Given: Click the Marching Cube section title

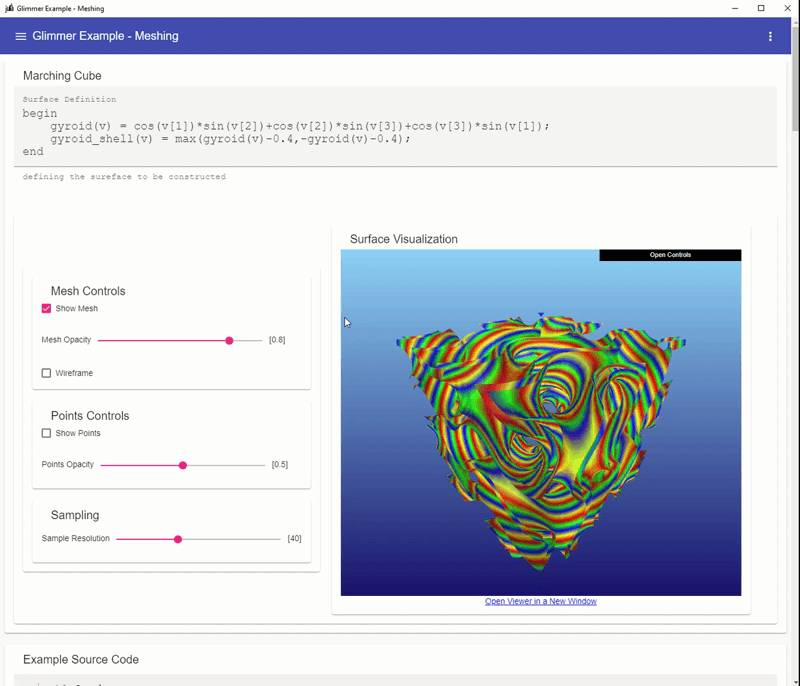Looking at the screenshot, I should (62, 76).
